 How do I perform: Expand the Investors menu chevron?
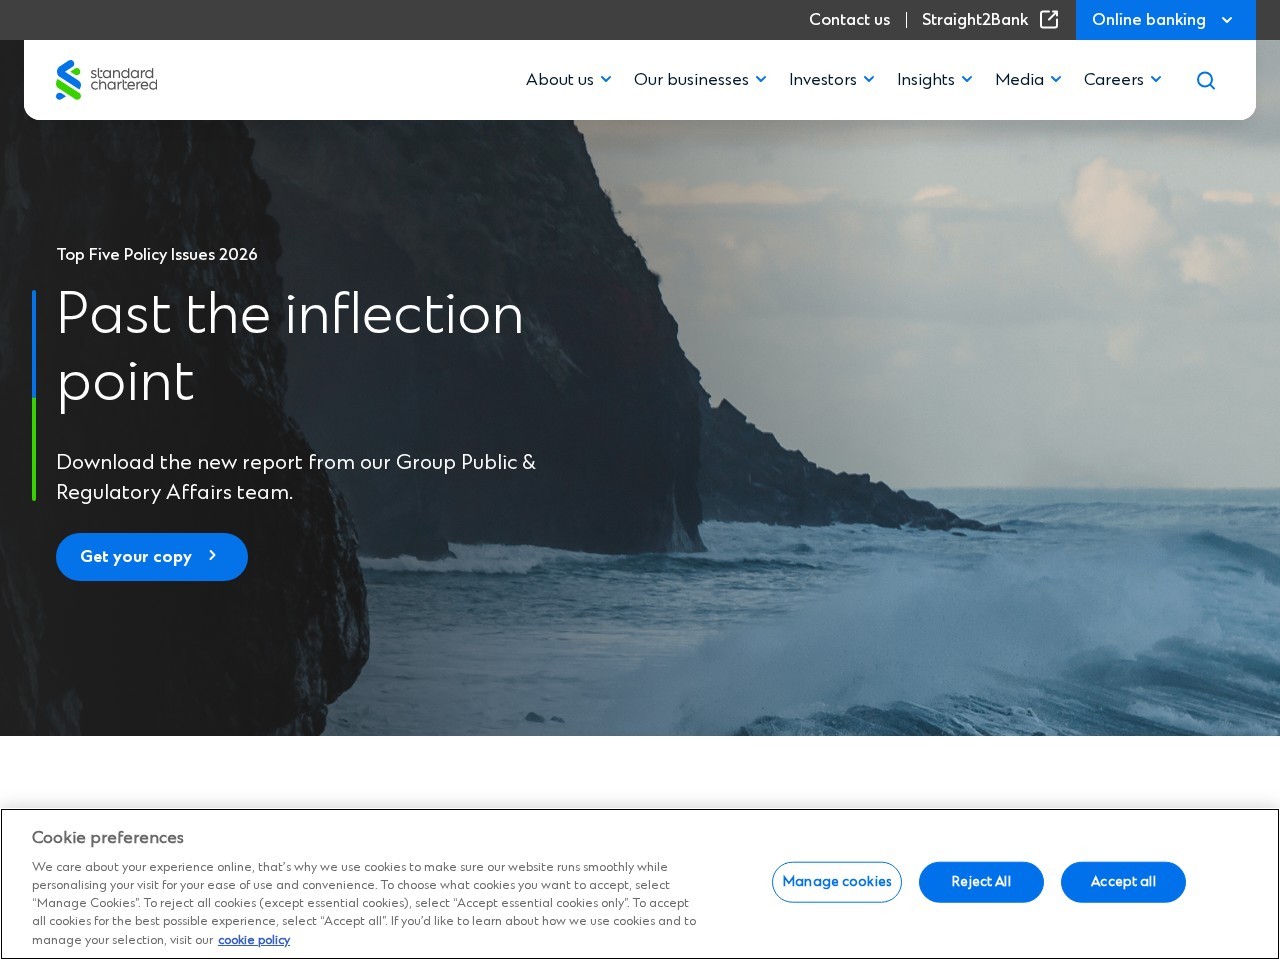click(x=869, y=79)
